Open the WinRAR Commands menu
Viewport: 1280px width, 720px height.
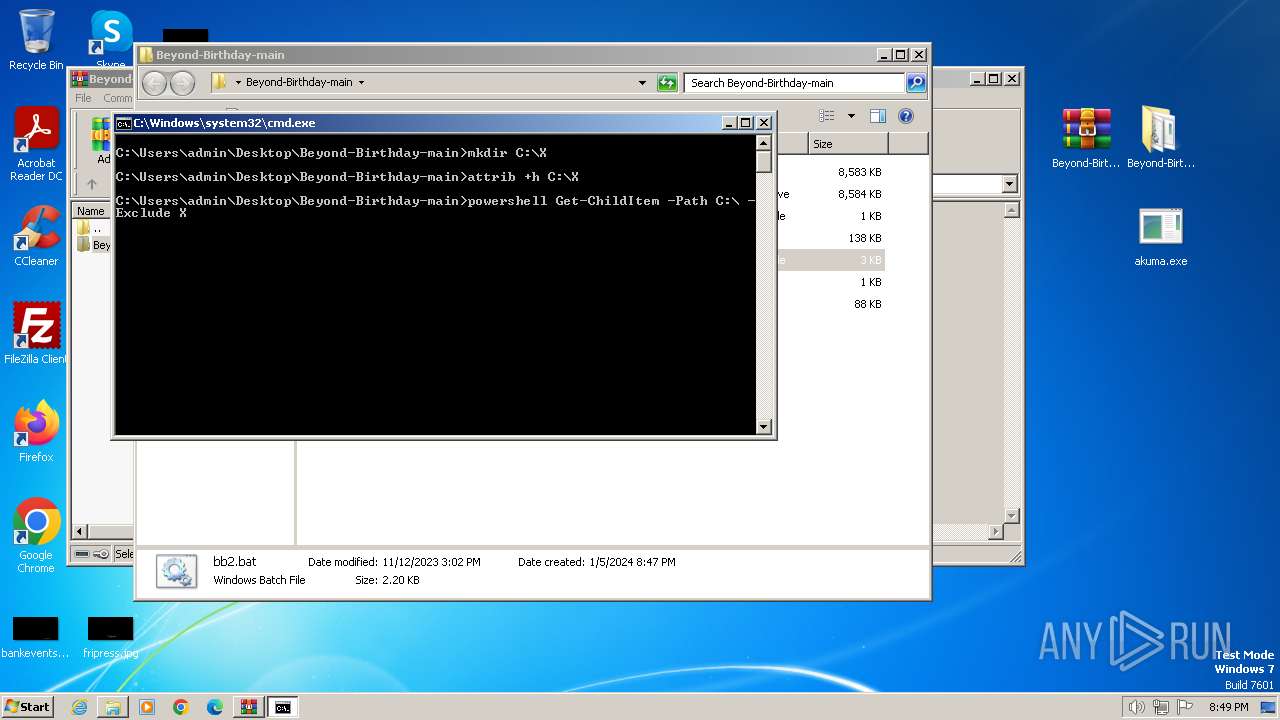(x=118, y=98)
